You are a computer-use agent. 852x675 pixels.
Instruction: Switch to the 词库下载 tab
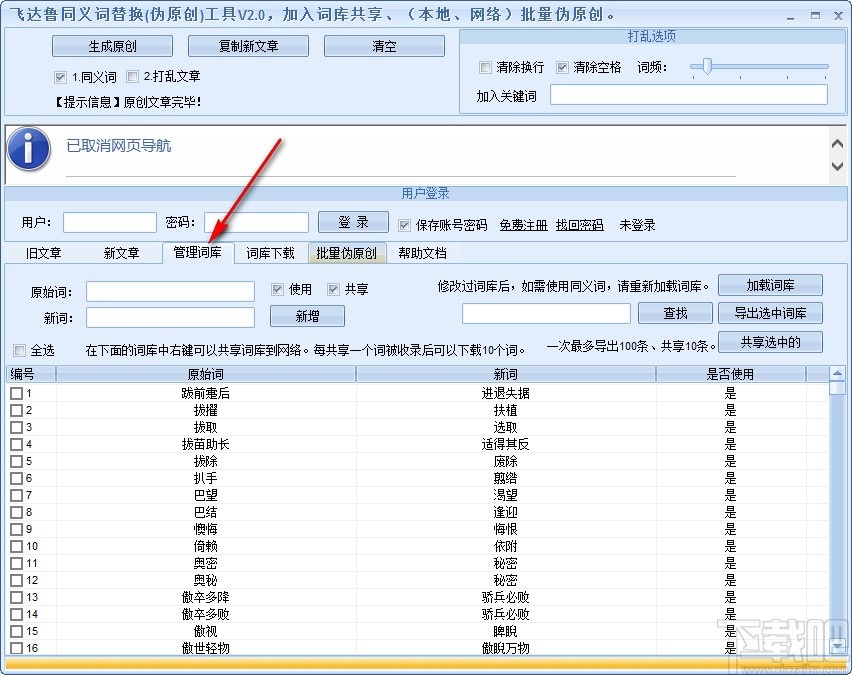[x=270, y=253]
